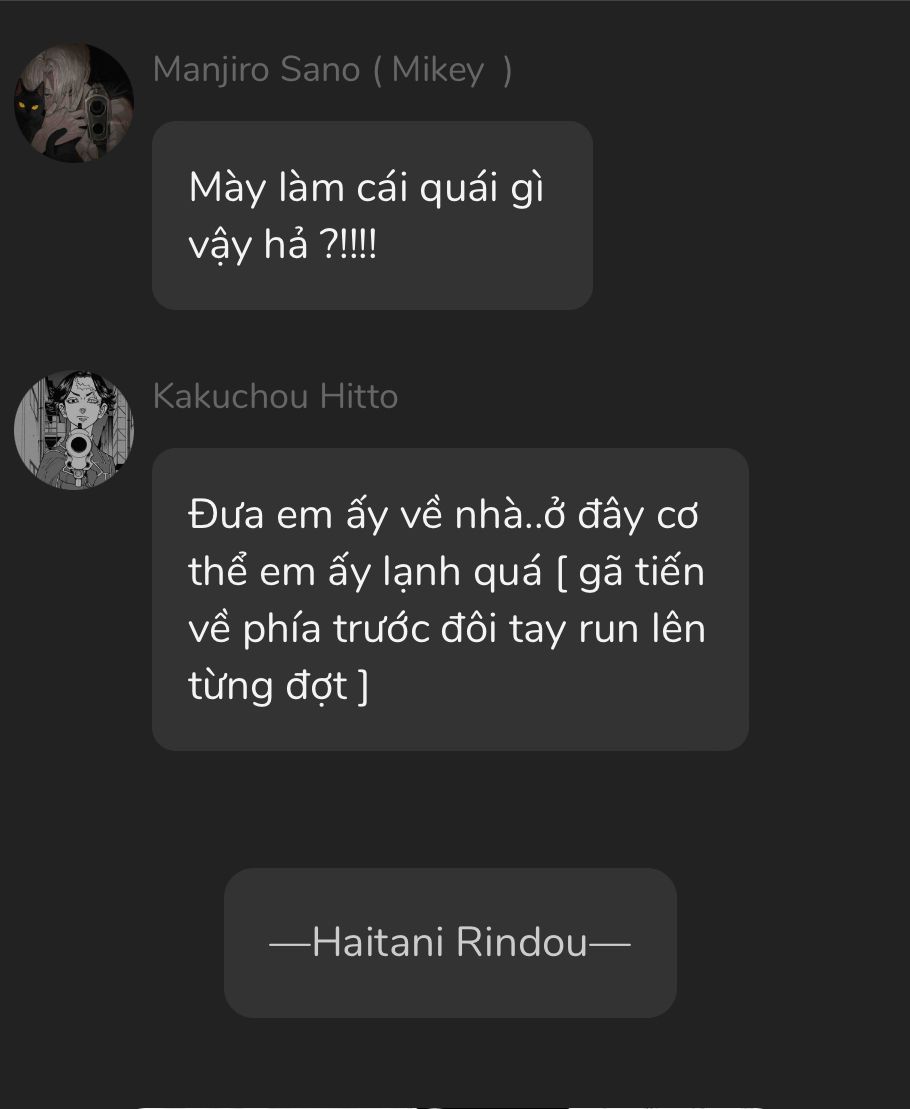Open Kakuchou Hitto's profile avatar
910x1109 pixels.
click(74, 430)
